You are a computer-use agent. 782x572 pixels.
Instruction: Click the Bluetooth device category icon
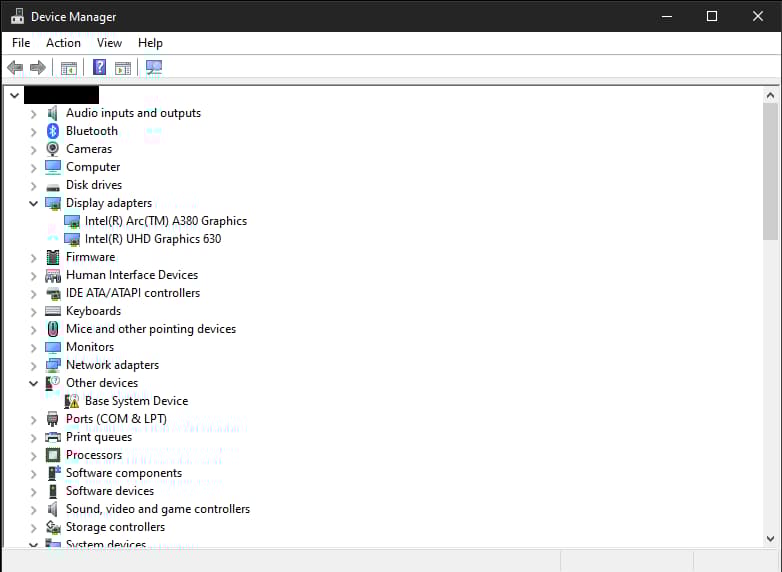(53, 131)
